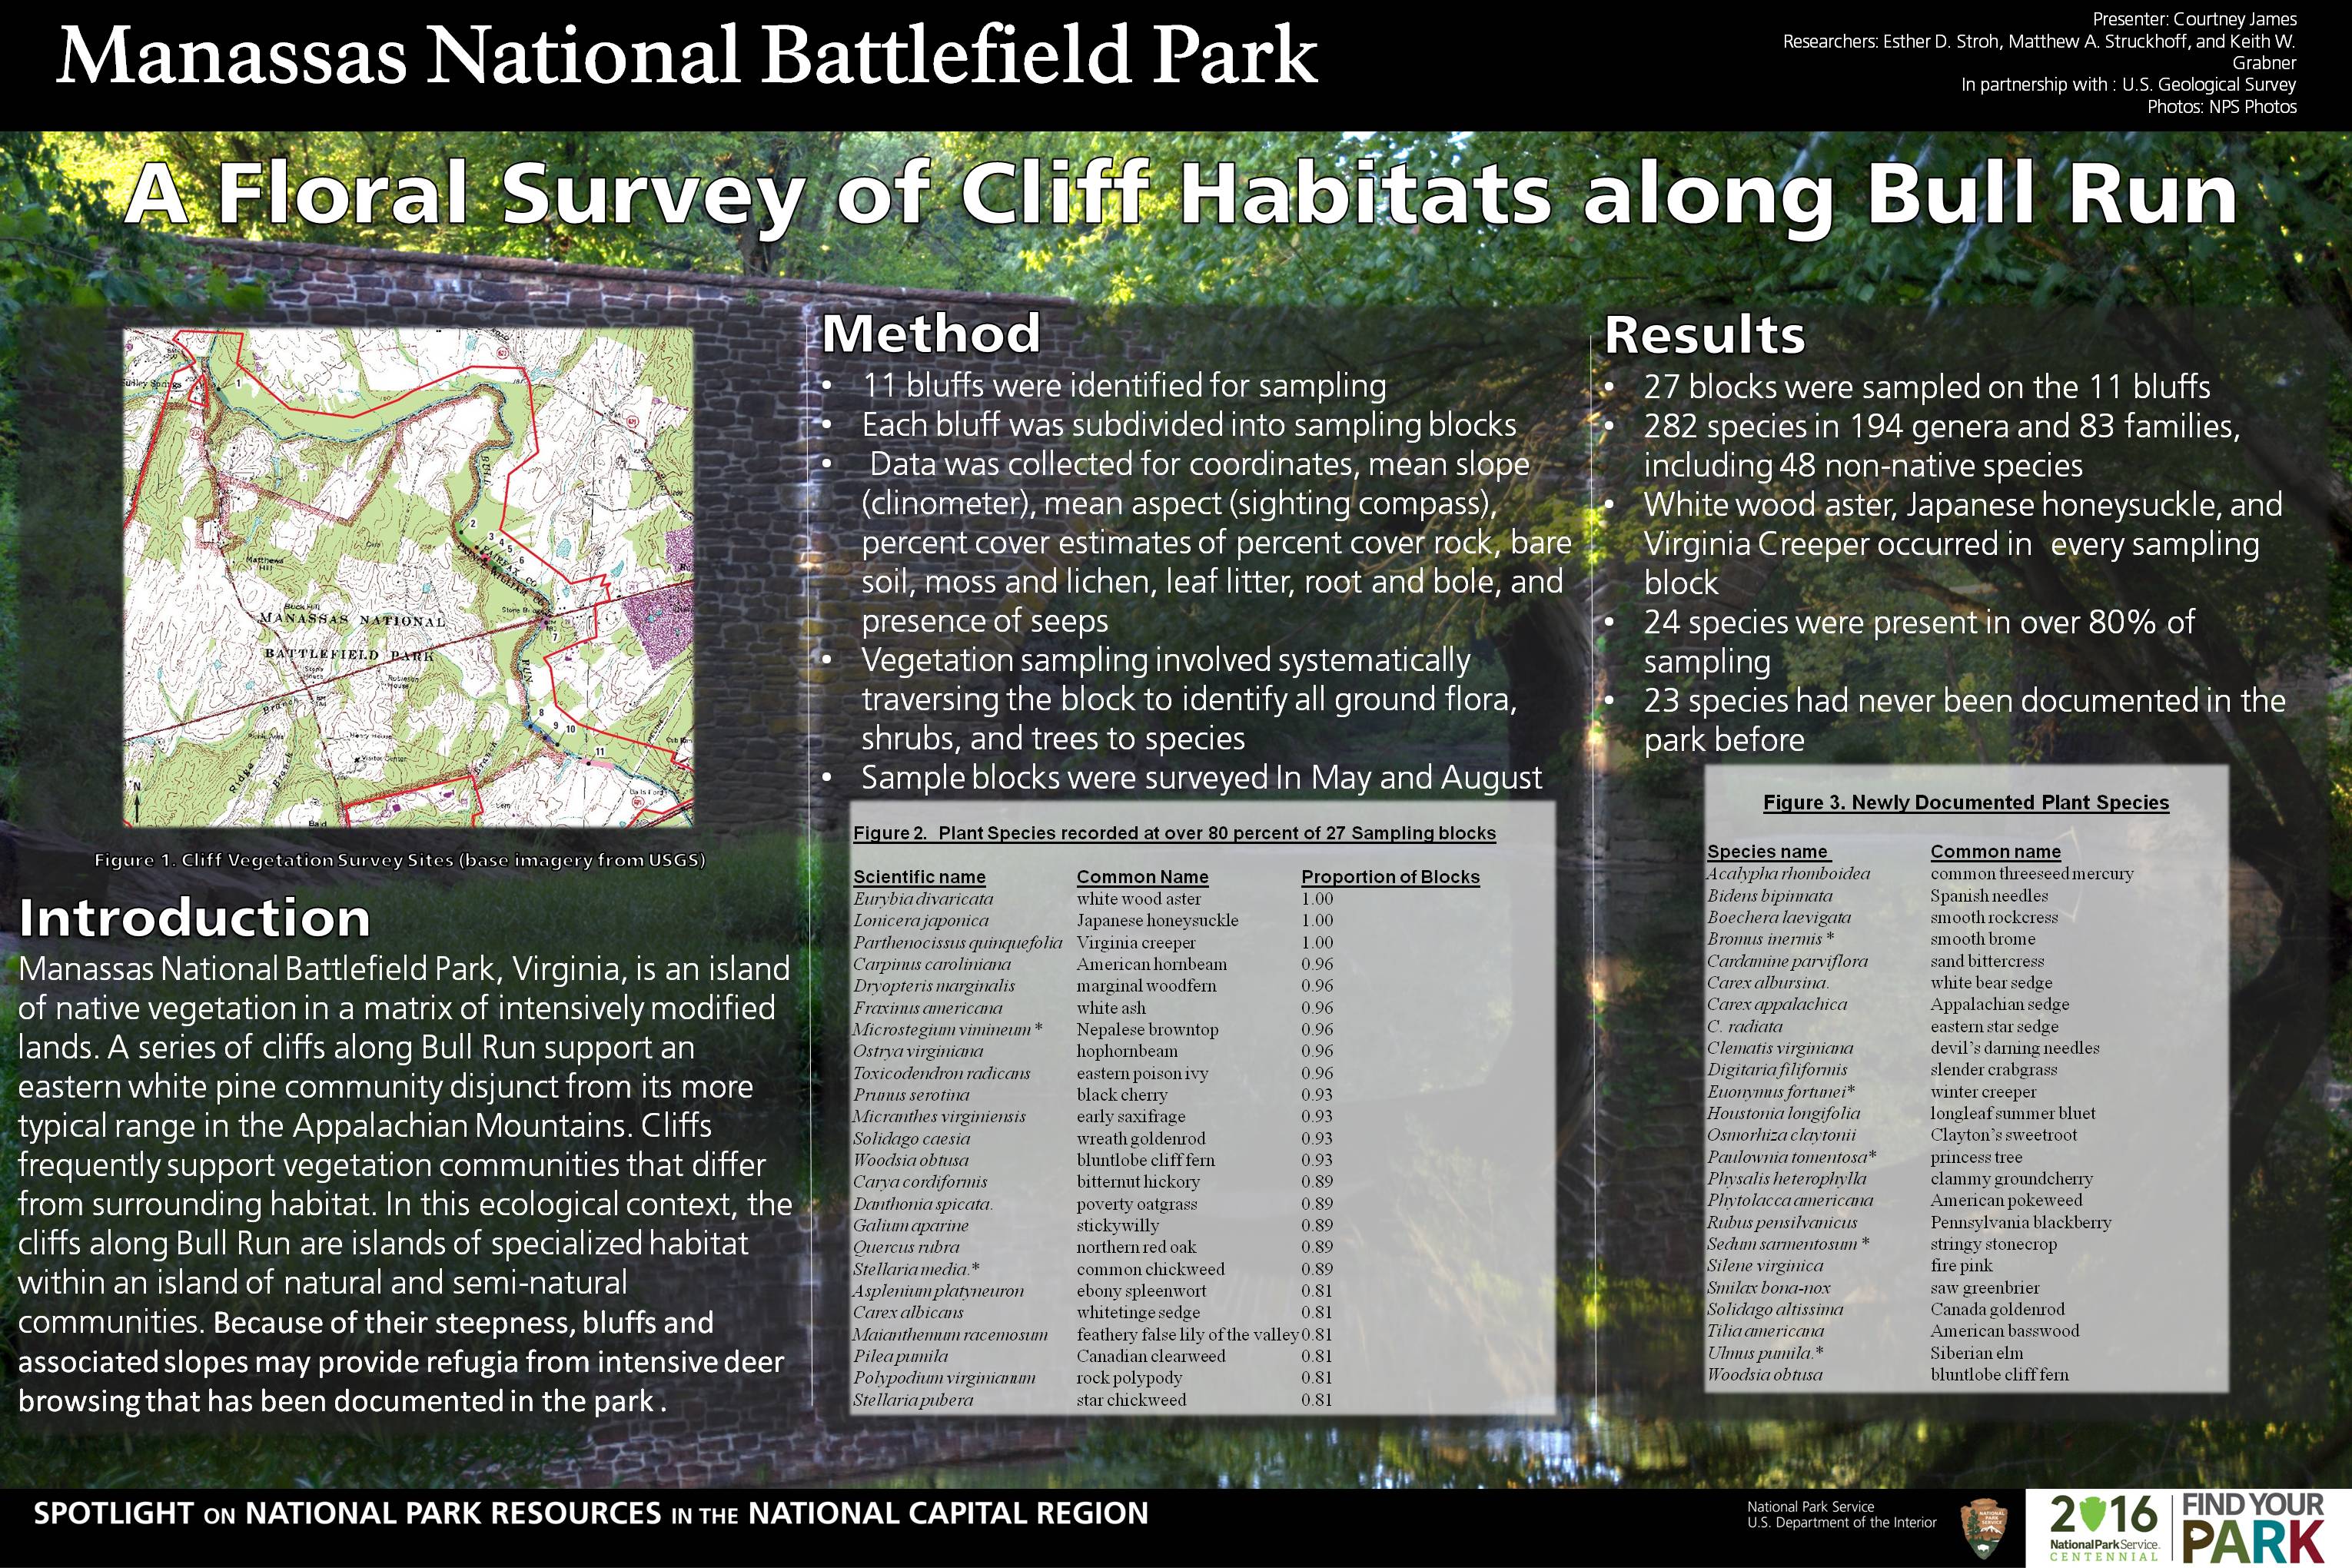Click 'Parthenocissus quinquefolia' row entry
Viewport: 2352px width, 1568px height.
tap(957, 943)
